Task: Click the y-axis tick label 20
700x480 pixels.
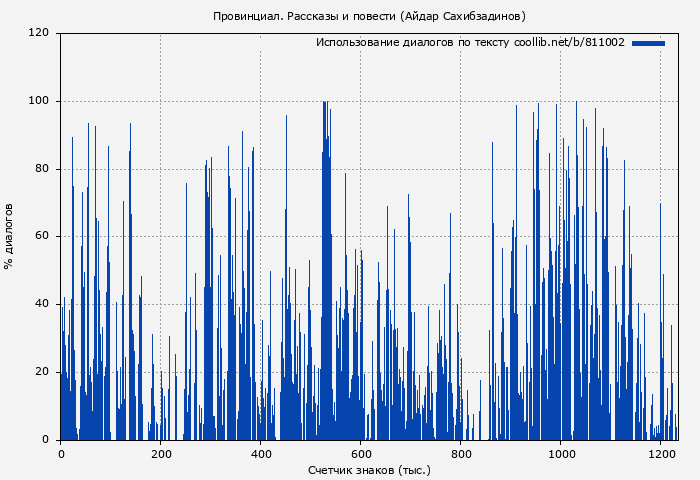Action: point(42,372)
